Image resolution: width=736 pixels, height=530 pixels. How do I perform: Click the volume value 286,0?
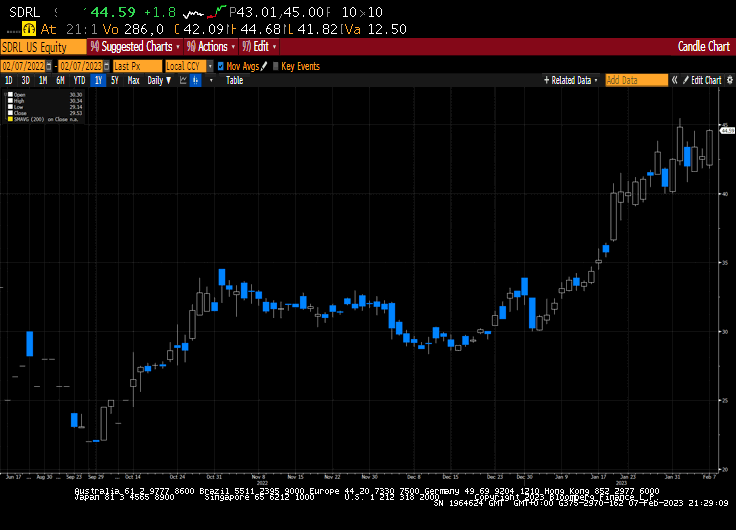coord(143,30)
